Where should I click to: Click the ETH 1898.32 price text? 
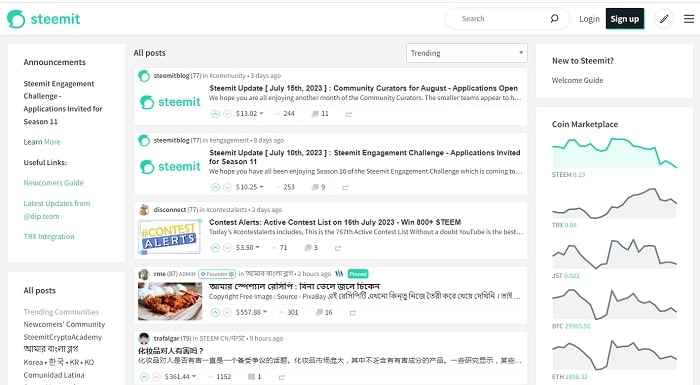570,377
